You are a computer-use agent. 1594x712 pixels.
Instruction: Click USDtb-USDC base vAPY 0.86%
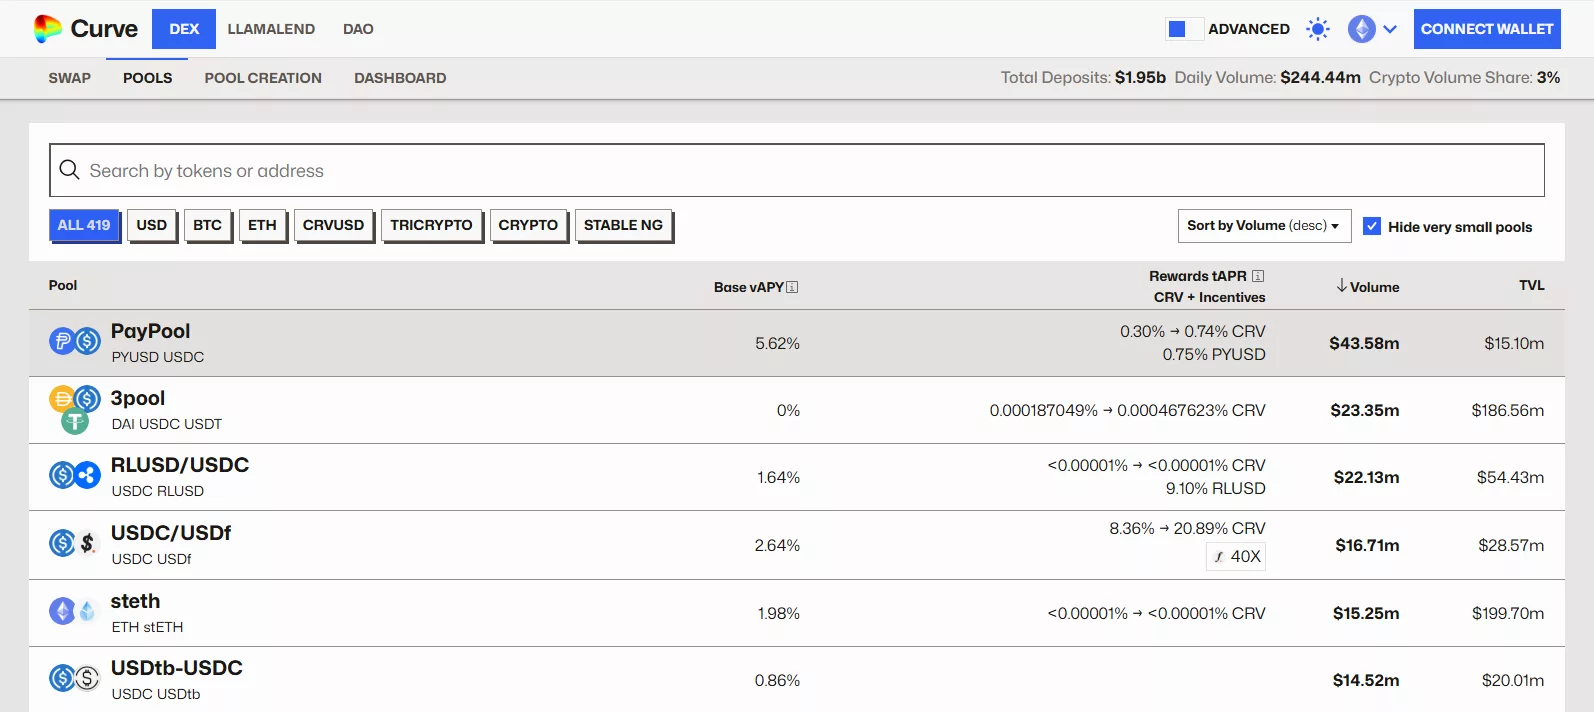click(777, 680)
